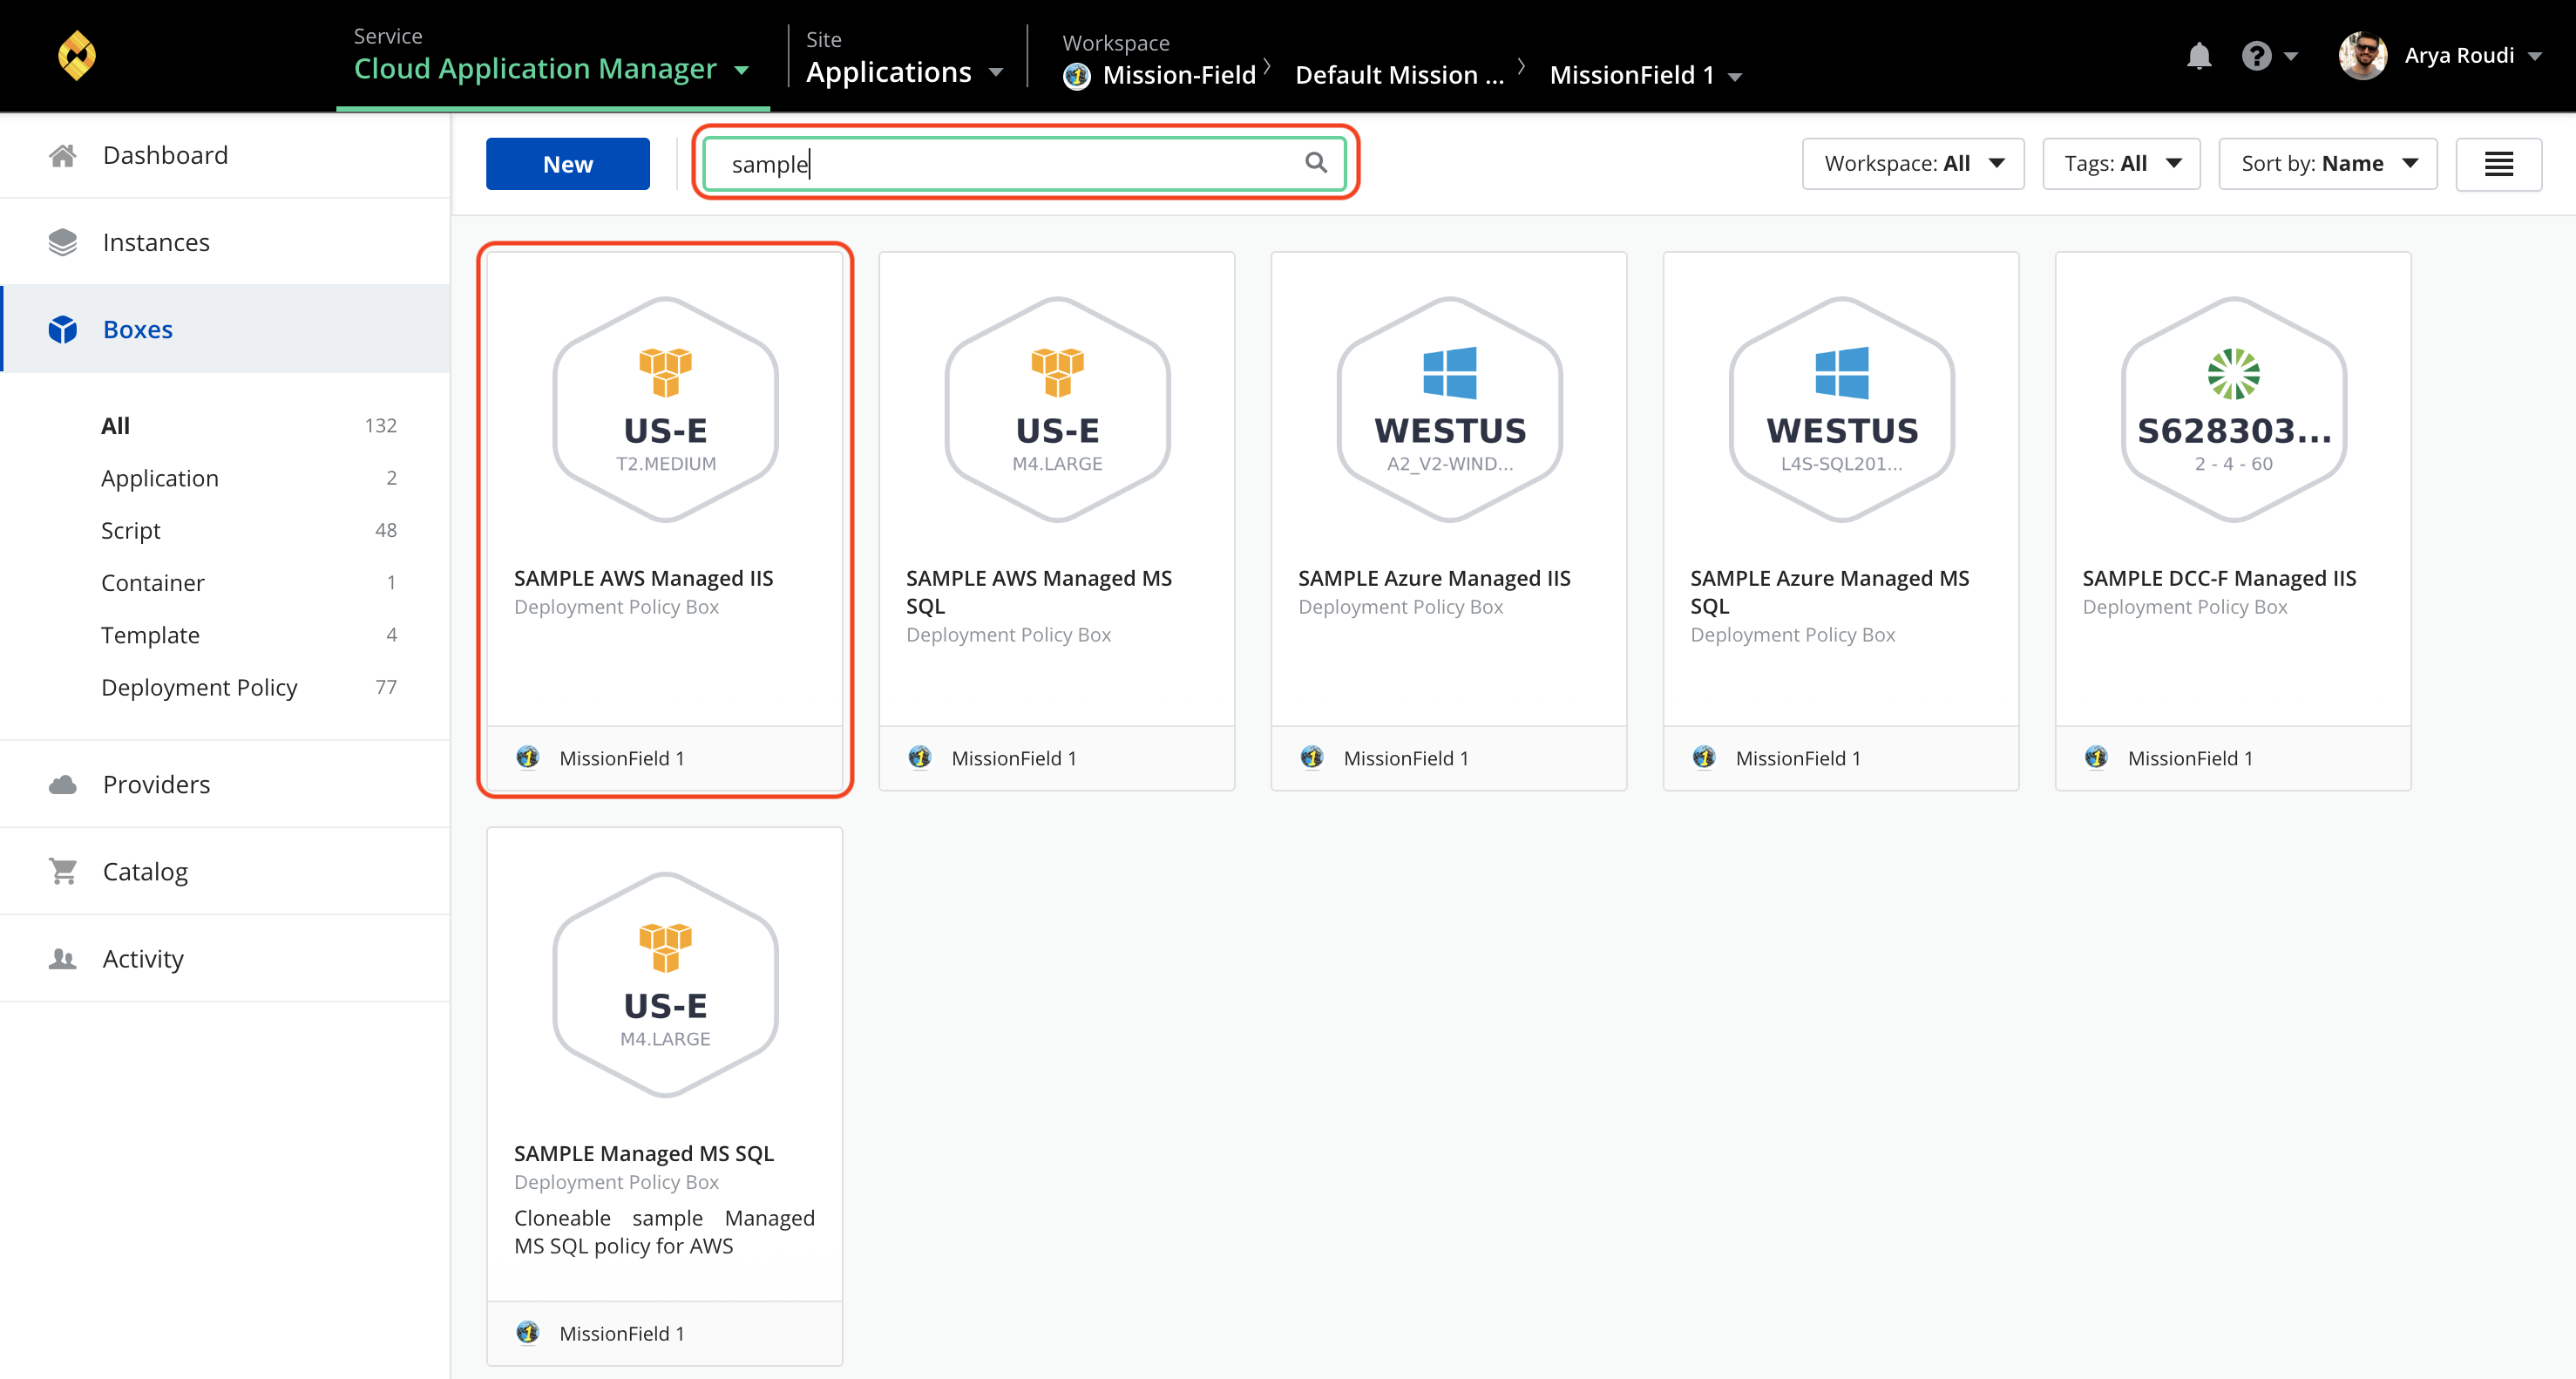
Task: Click globe icon in SAMPLE DCC-F Managed IIS footer
Action: (2096, 758)
